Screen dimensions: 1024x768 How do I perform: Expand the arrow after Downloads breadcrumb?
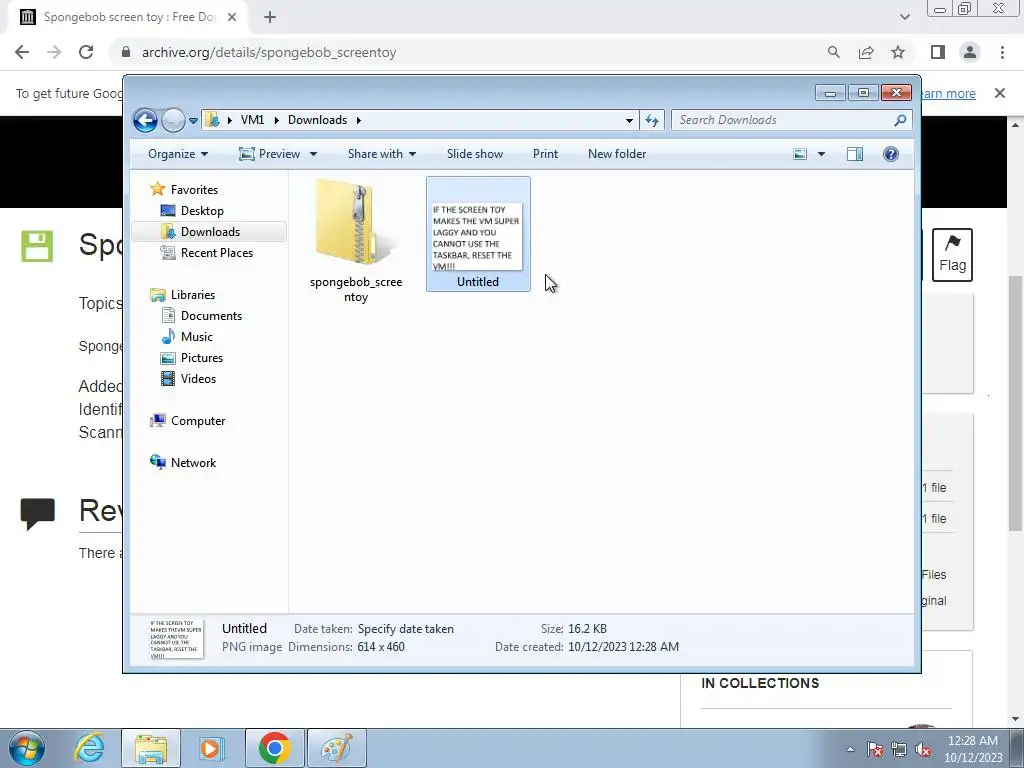(x=359, y=120)
